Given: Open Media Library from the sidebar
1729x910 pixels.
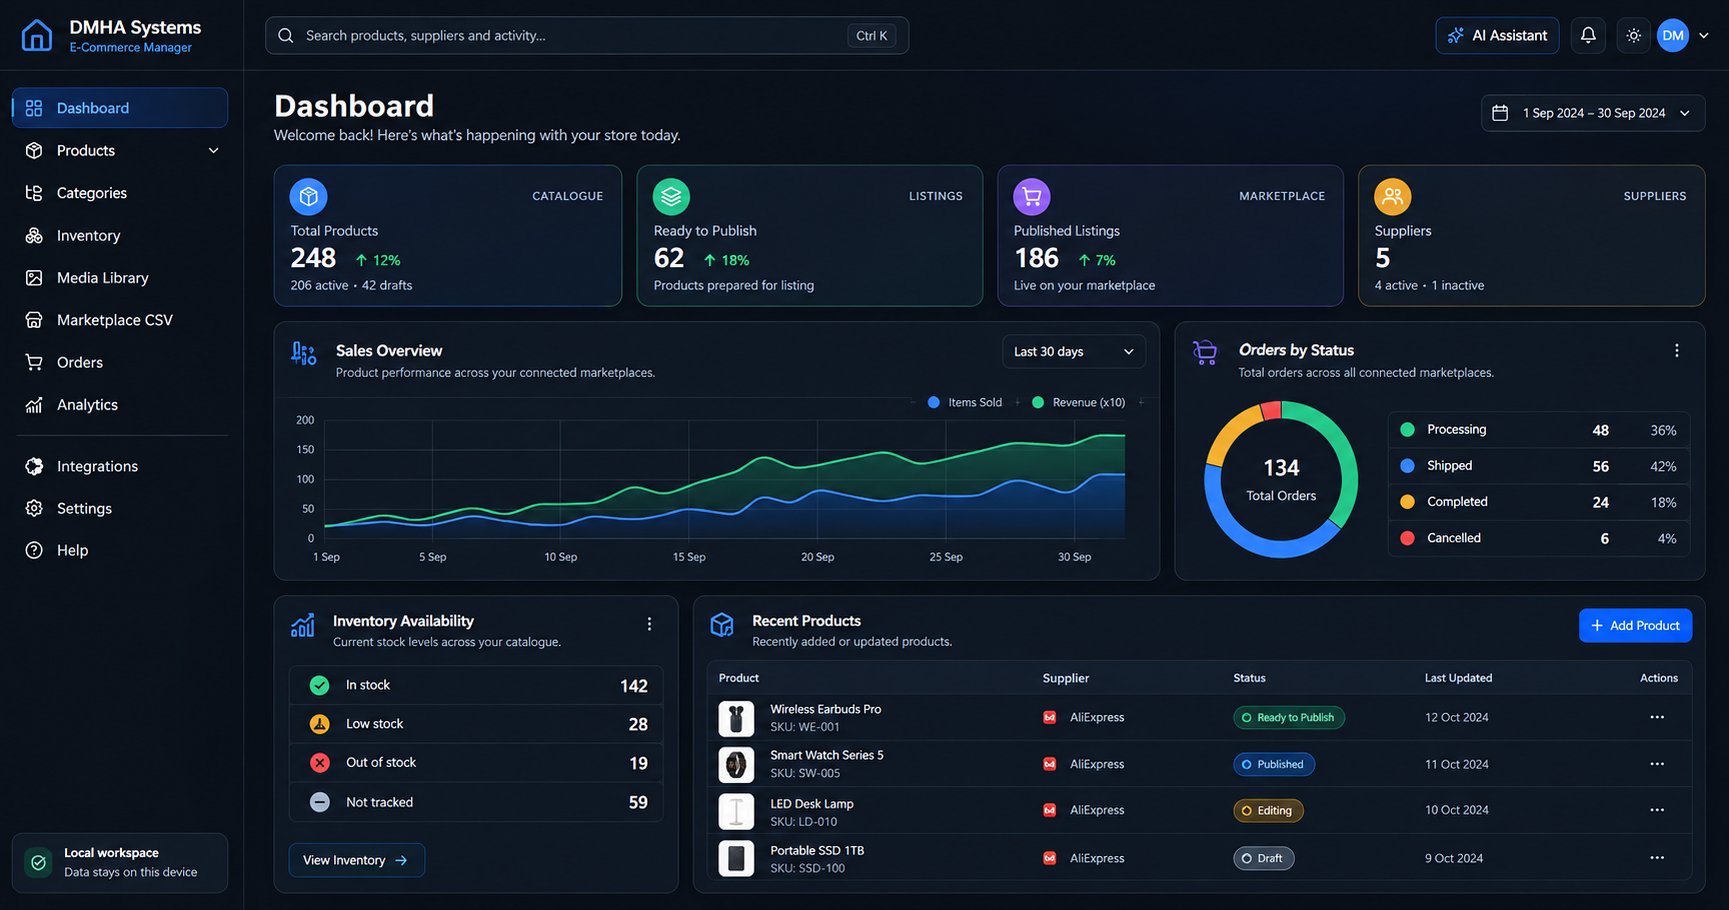Looking at the screenshot, I should coord(120,278).
